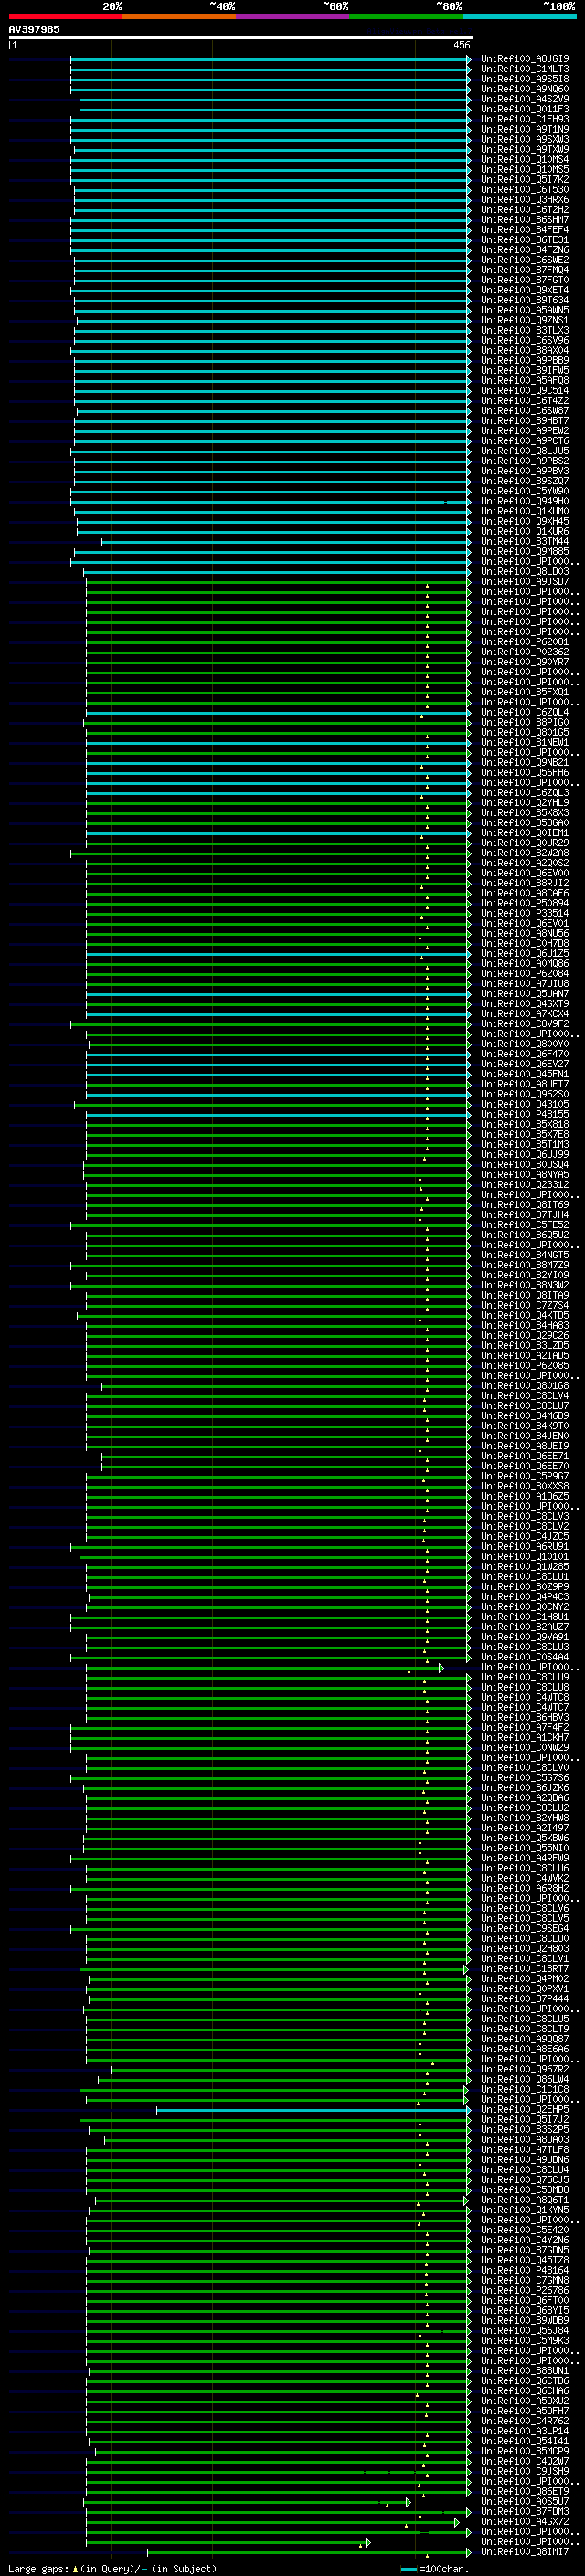Select hit label UniRef100_Q56FH6
This screenshot has height=2576, width=585.
[525, 772]
